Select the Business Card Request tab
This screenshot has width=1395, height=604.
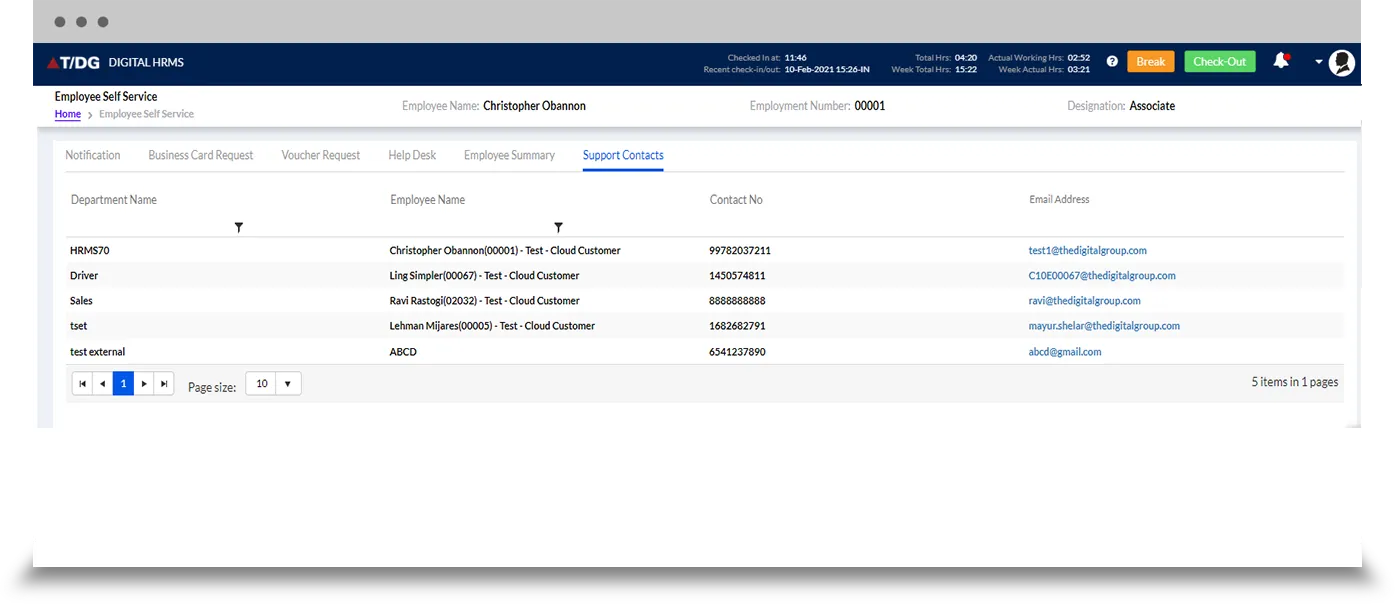click(200, 155)
